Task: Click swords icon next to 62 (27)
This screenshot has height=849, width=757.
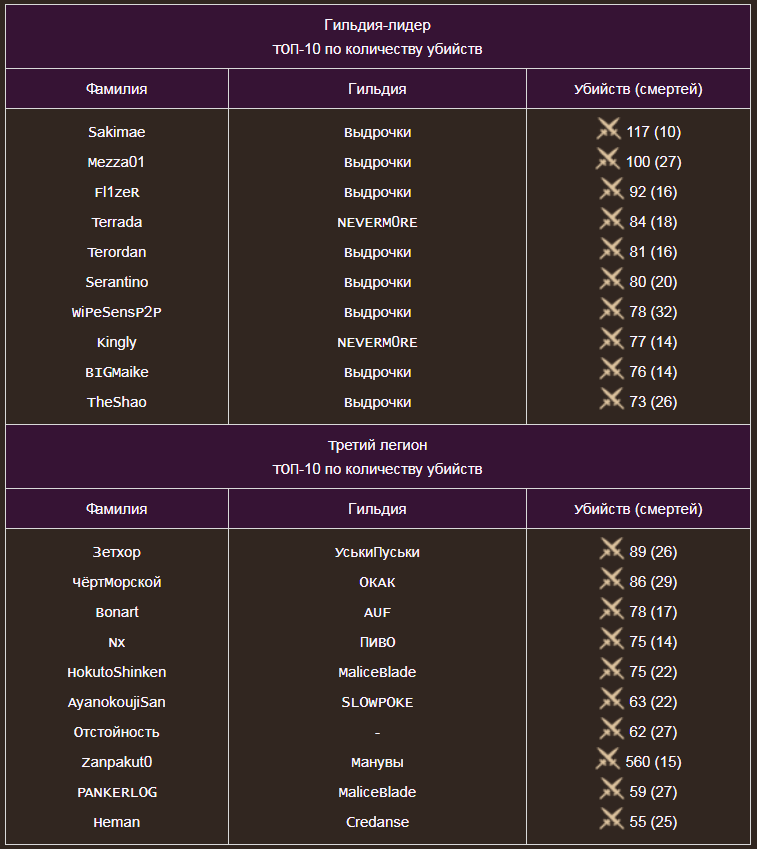Action: (611, 730)
